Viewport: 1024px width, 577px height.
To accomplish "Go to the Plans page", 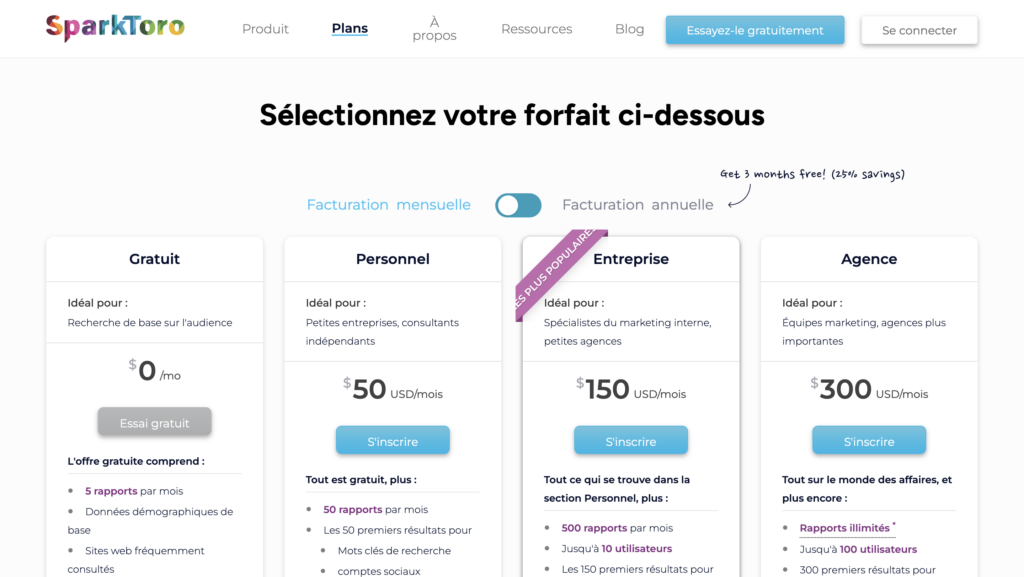I will tap(350, 29).
